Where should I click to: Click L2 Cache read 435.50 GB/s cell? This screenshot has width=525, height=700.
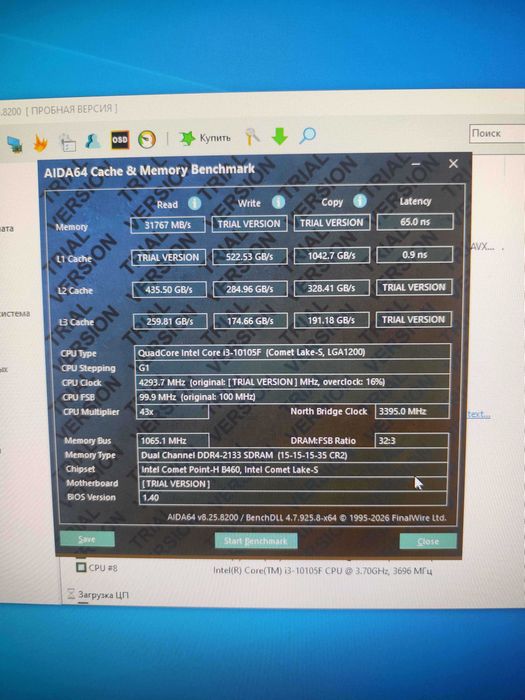pyautogui.click(x=169, y=289)
